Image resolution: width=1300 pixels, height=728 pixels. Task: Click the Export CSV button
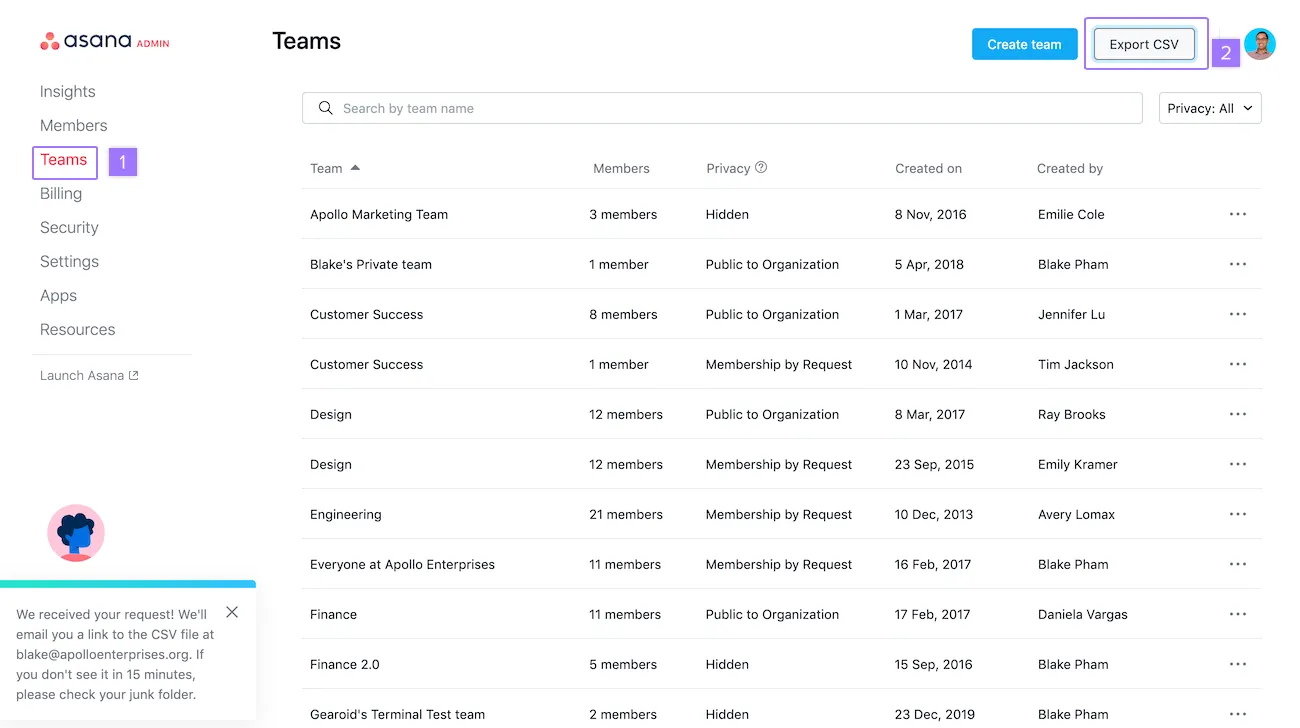coord(1144,44)
